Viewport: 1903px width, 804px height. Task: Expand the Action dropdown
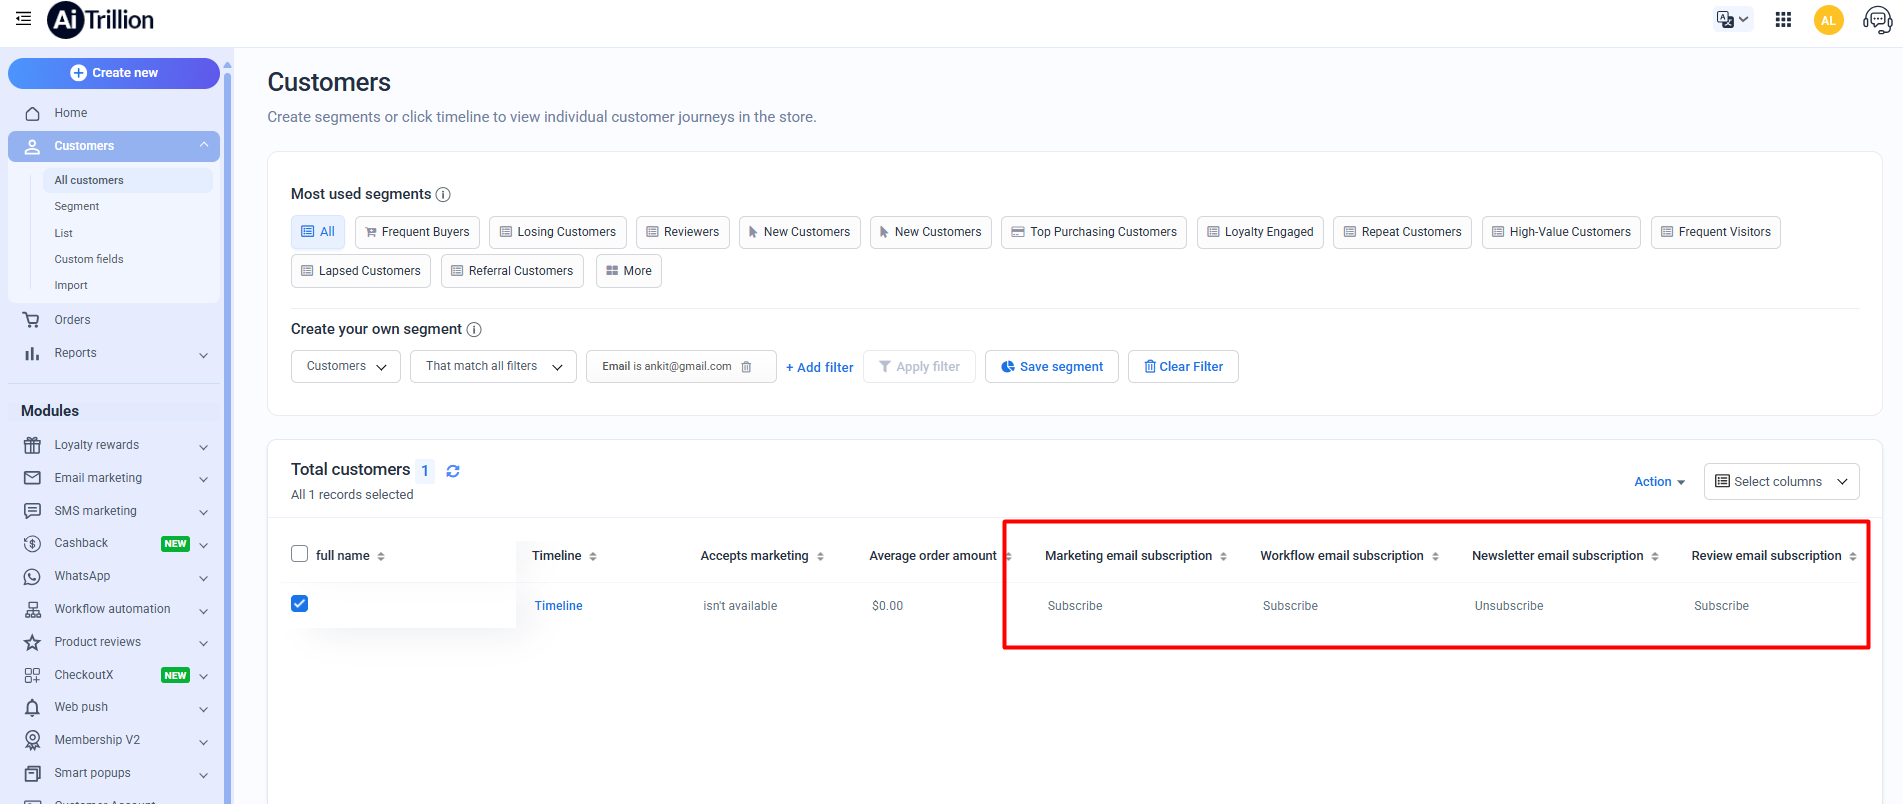click(x=1659, y=482)
